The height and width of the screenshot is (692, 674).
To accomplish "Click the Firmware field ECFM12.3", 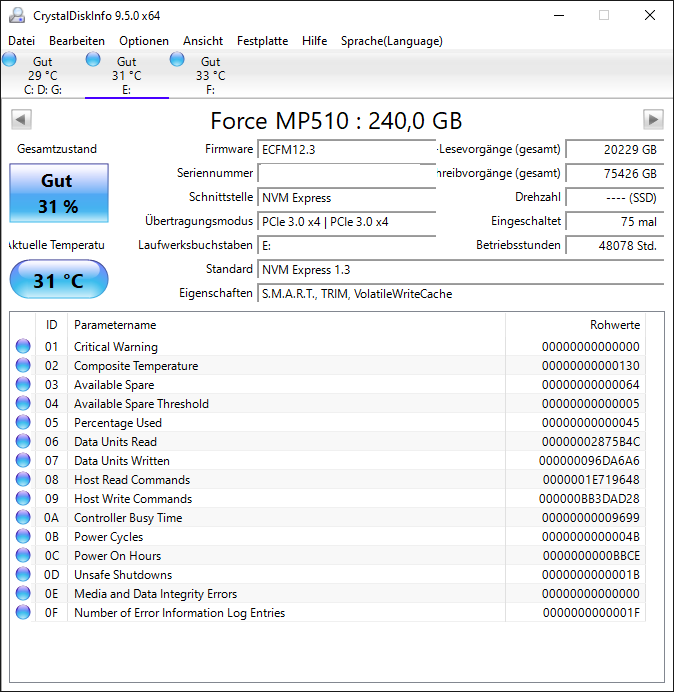I will [x=346, y=150].
